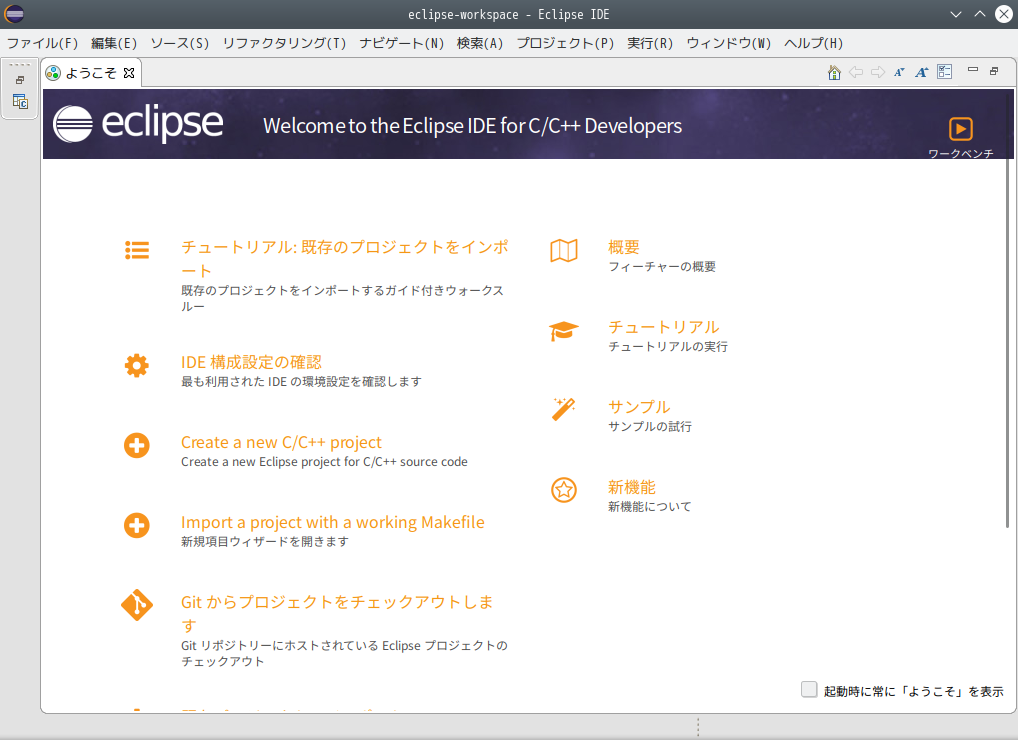This screenshot has width=1018, height=740.
Task: Minimize the welcome view
Action: 973,69
